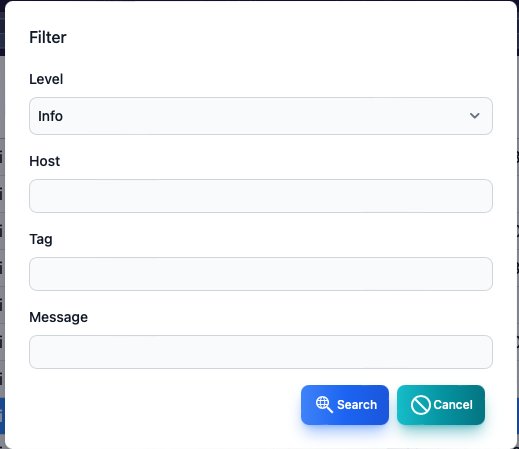519x449 pixels.
Task: Expand the Level dropdown chevron arrow
Action: pos(475,116)
